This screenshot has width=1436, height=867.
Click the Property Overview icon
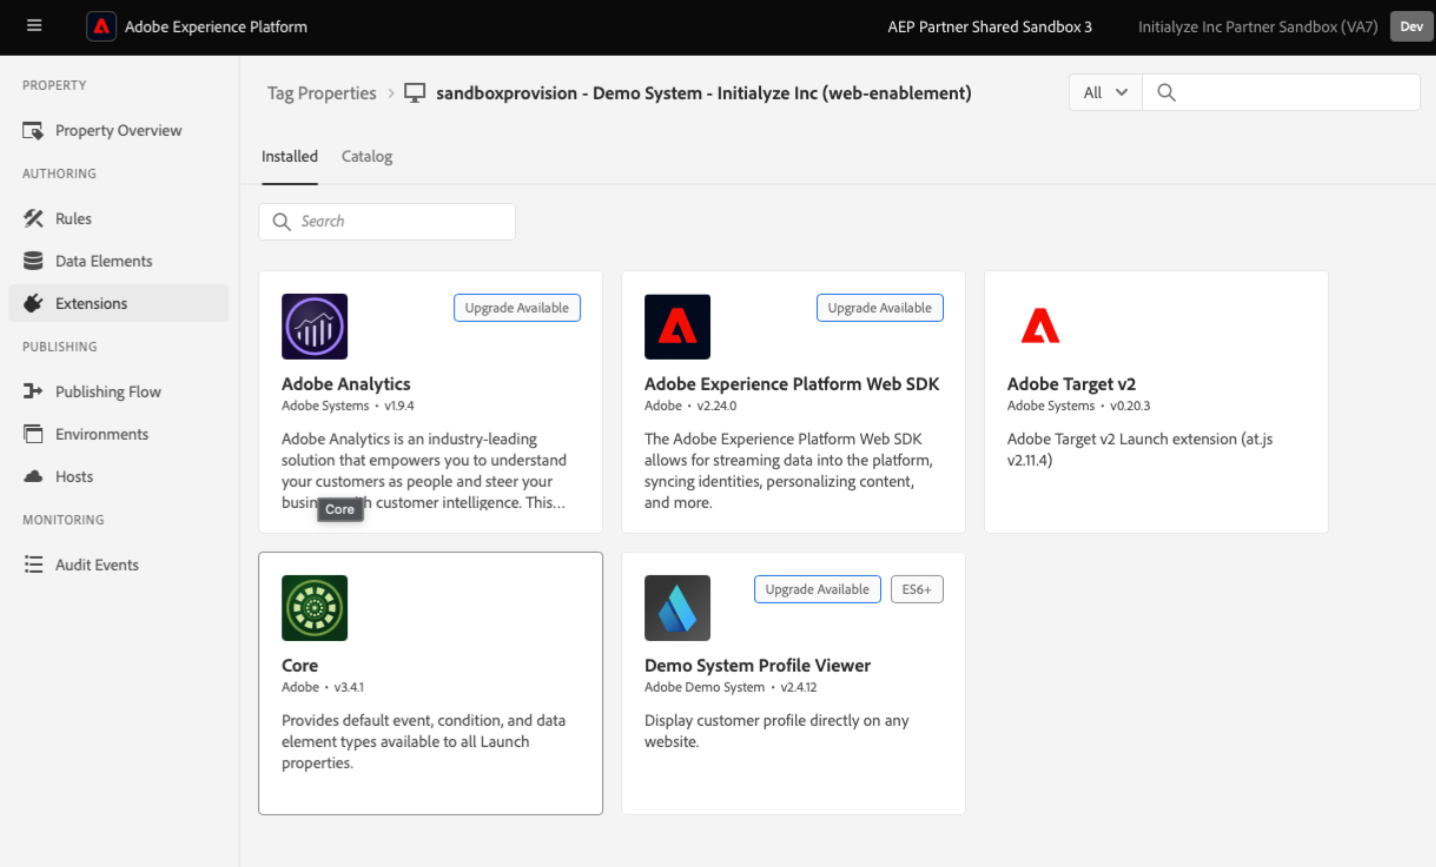pos(33,130)
